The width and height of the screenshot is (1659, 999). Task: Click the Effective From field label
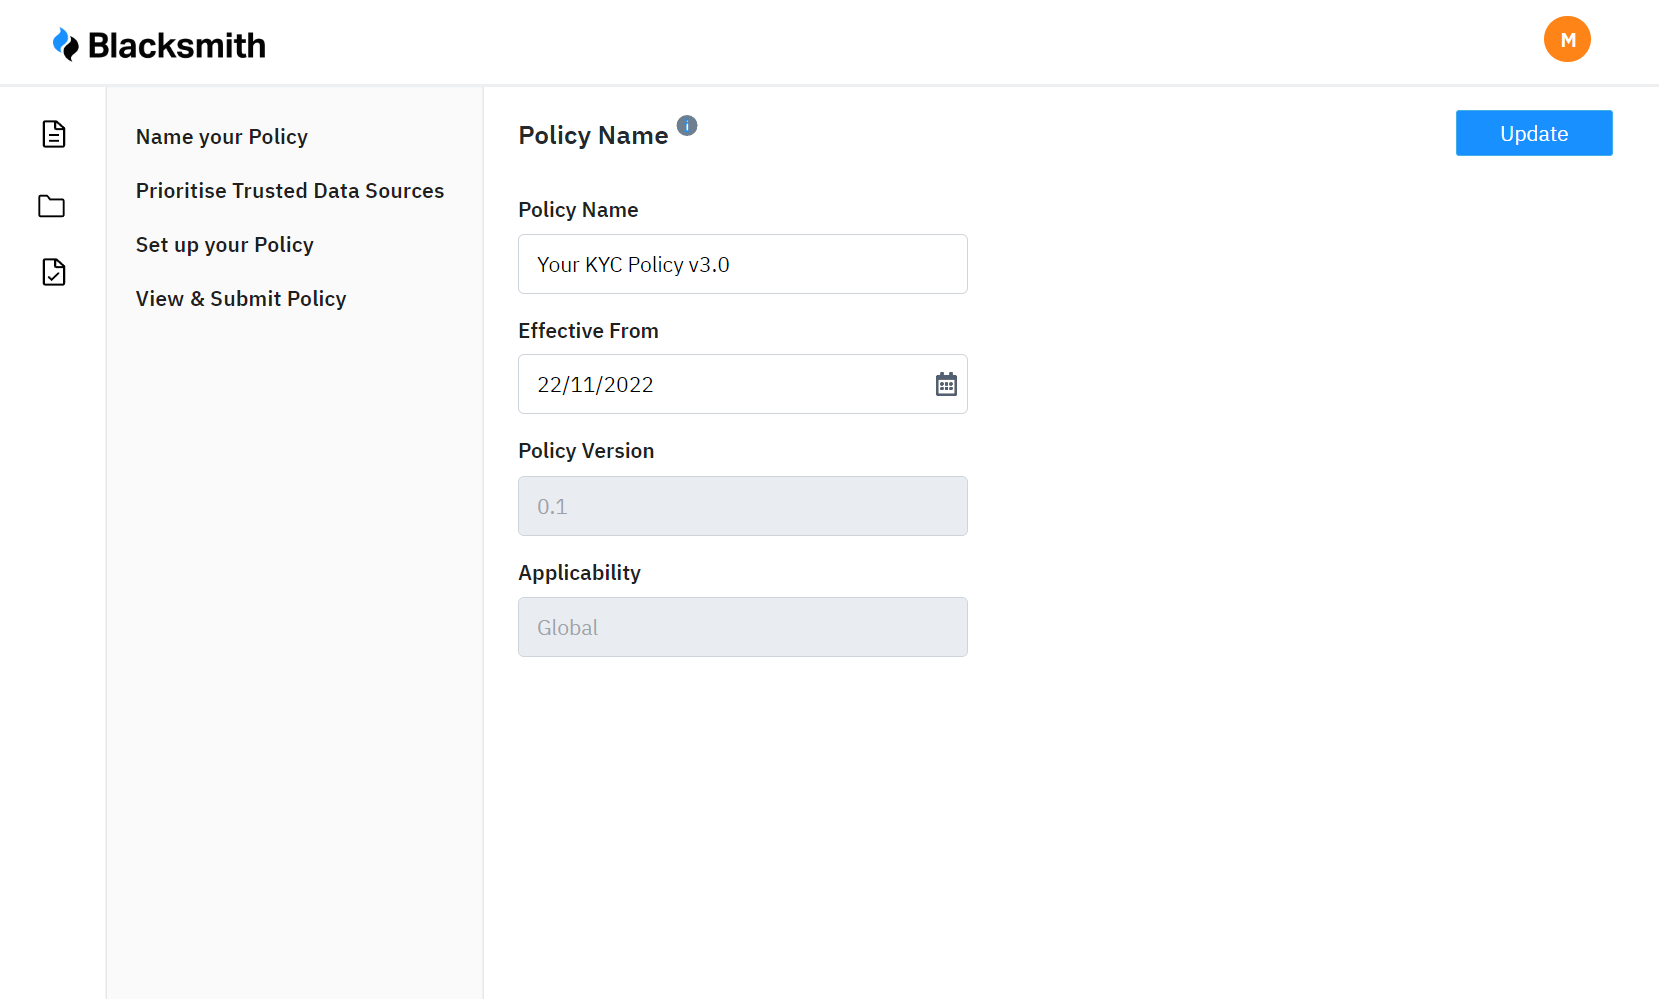pos(588,331)
